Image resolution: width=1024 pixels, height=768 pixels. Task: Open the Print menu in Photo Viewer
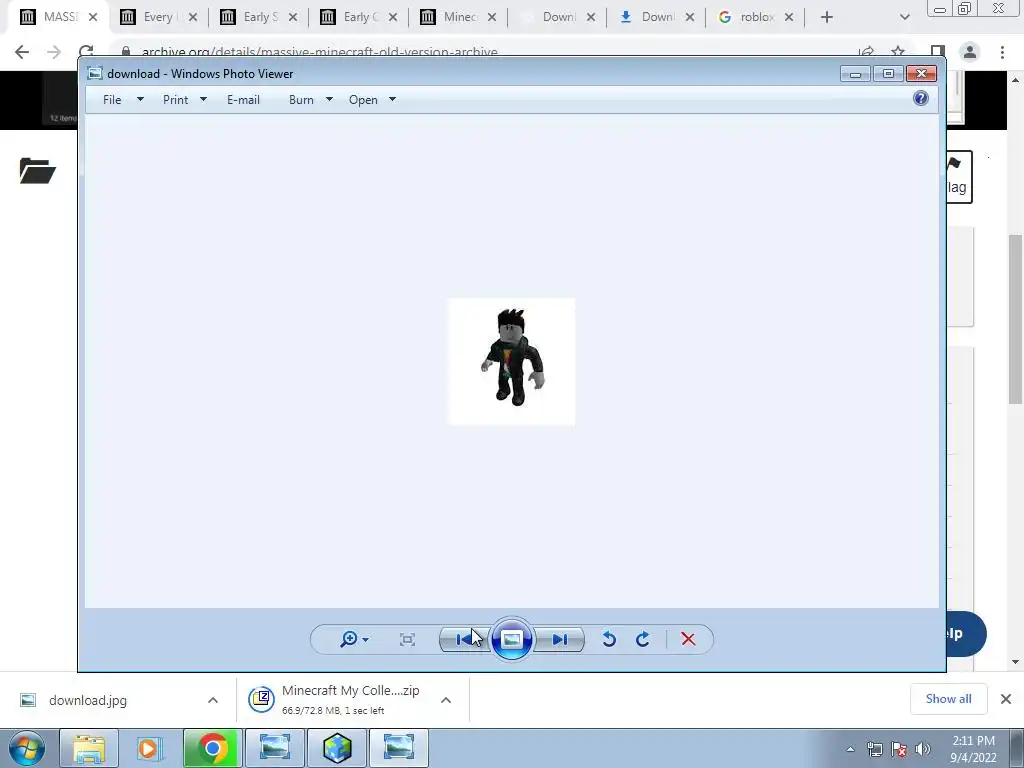click(x=176, y=100)
